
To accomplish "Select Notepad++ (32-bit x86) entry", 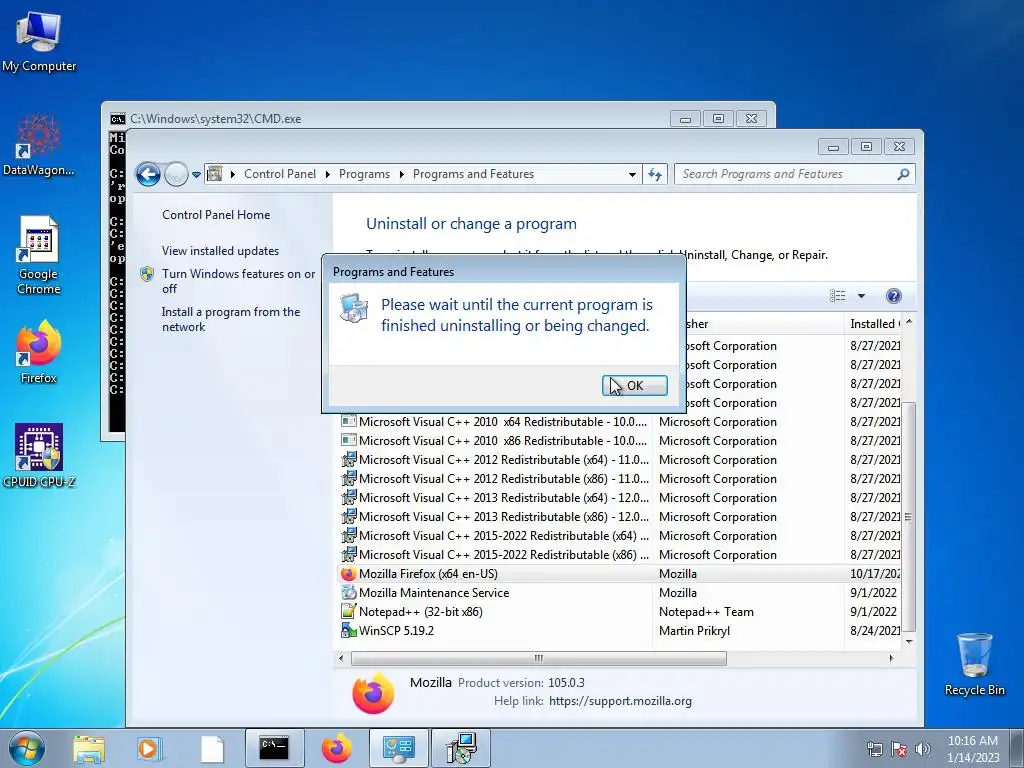I will pyautogui.click(x=619, y=612).
